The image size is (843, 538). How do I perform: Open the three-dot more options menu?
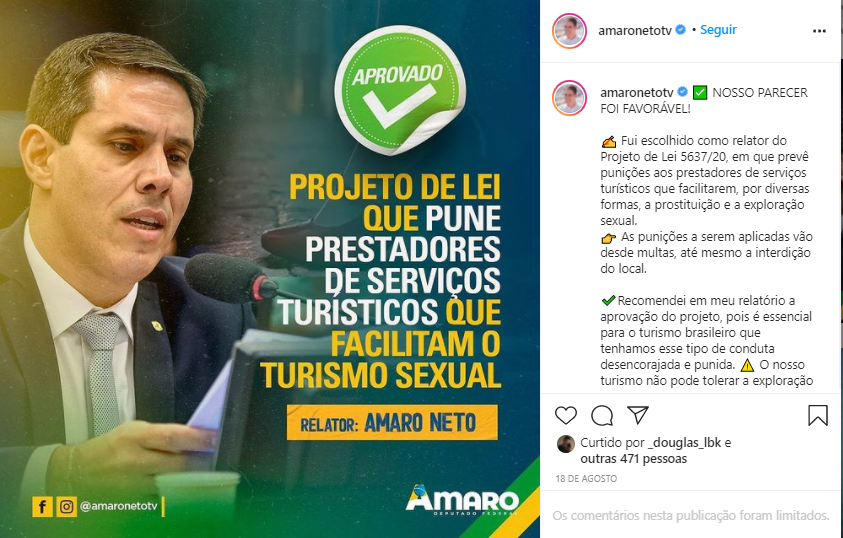coord(819,31)
